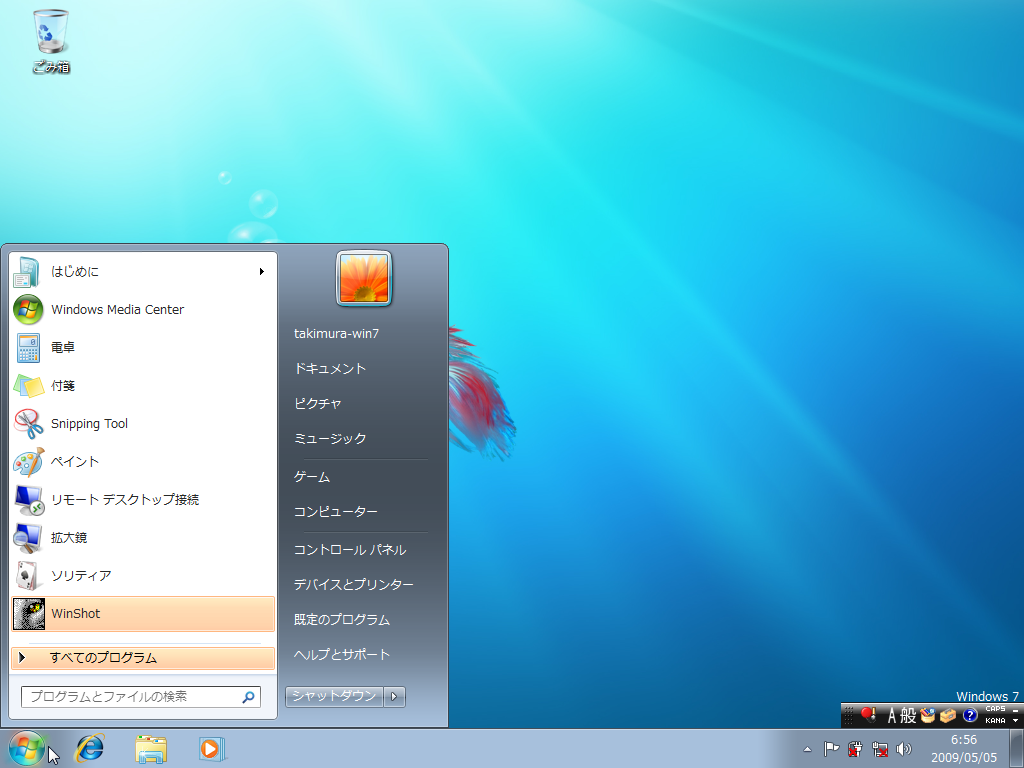The image size is (1024, 768).
Task: Click the IME red ball icon on language bar
Action: (869, 715)
